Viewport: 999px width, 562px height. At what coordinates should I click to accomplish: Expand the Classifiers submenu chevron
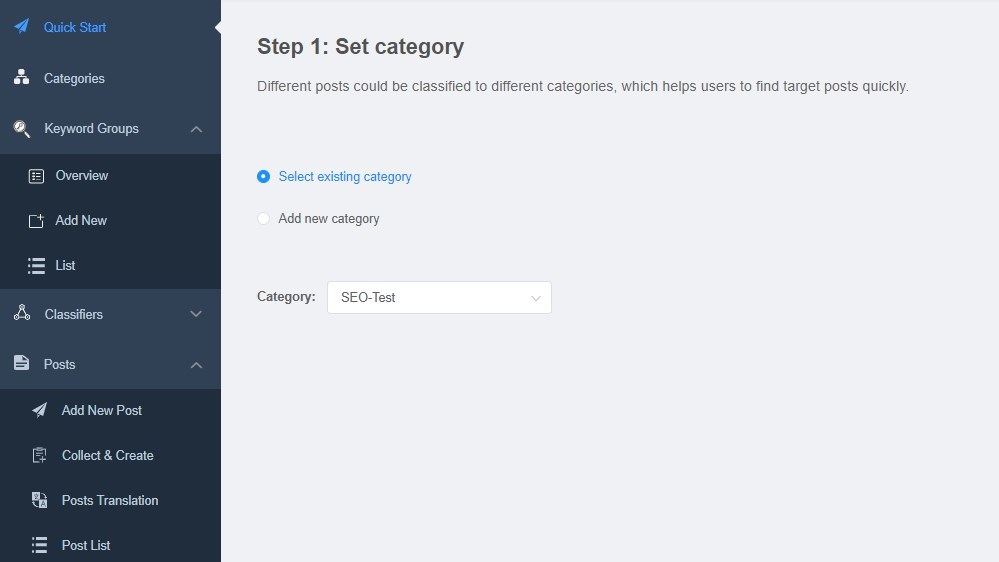tap(196, 313)
